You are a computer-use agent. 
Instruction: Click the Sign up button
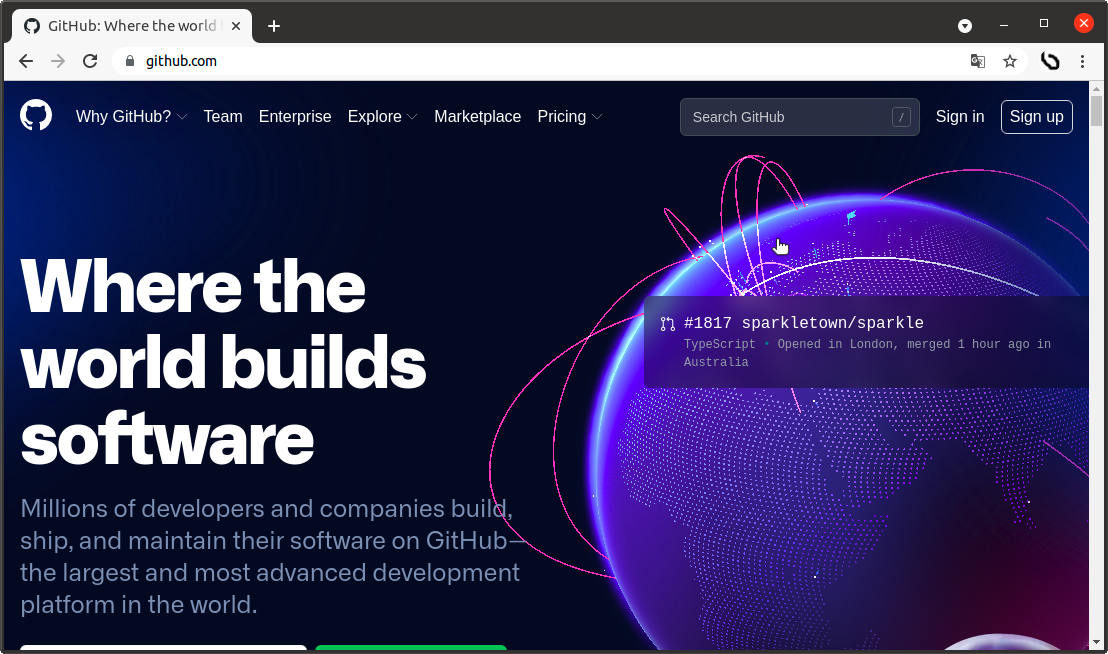pos(1037,117)
